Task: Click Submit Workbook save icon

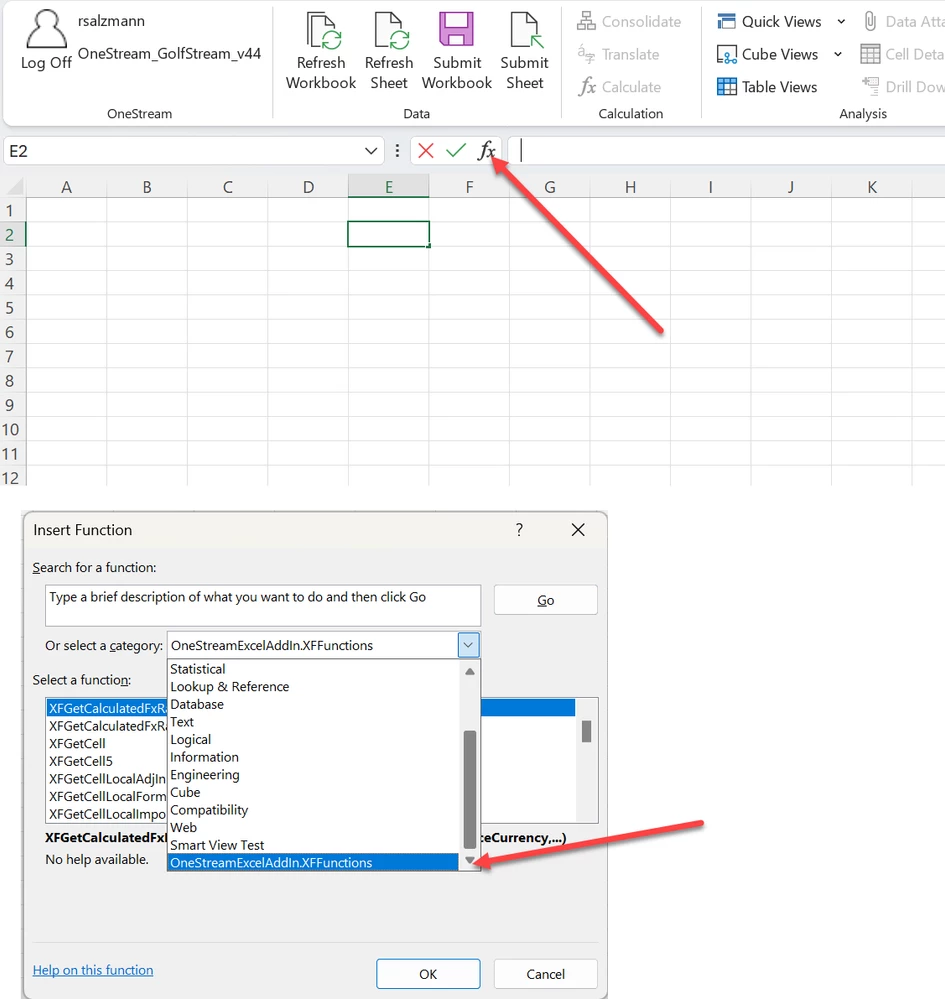Action: (456, 29)
